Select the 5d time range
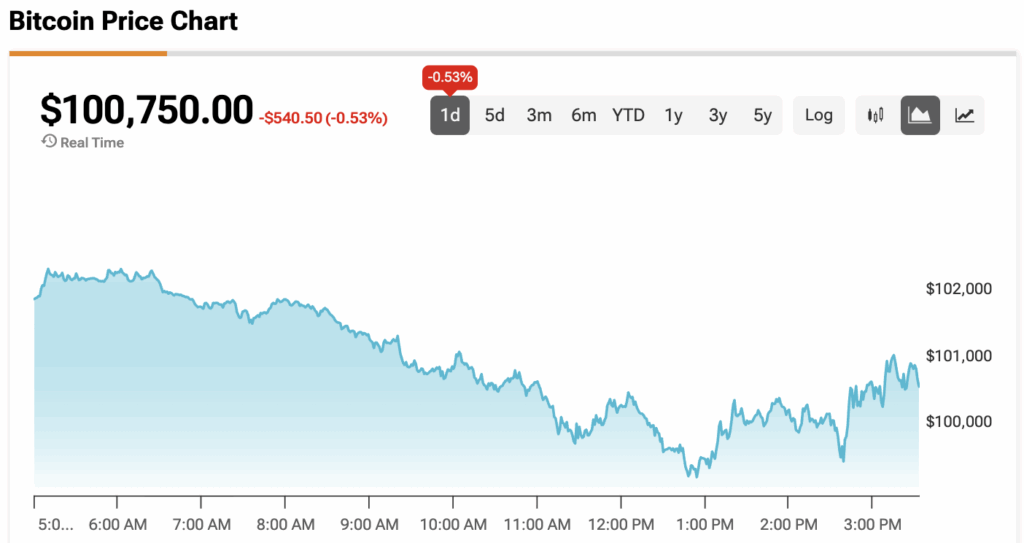 coord(495,115)
